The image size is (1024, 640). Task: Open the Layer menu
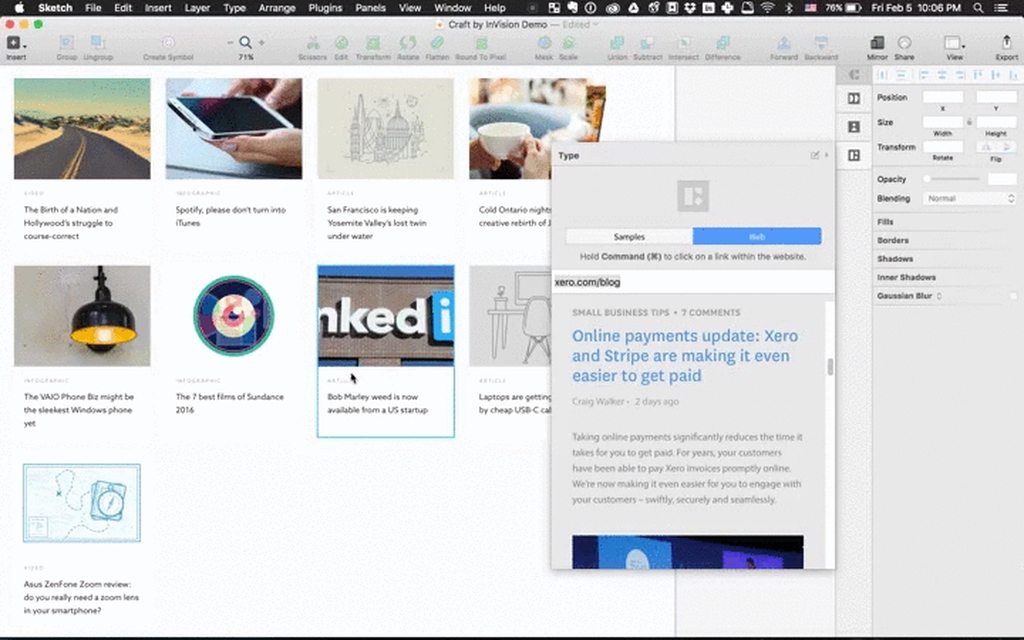tap(197, 8)
